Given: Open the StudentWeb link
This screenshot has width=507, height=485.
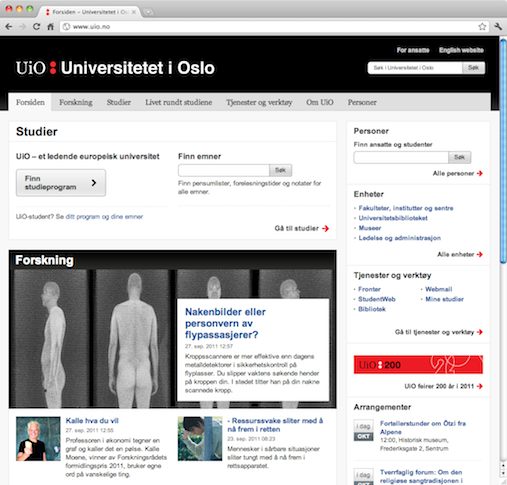Looking at the screenshot, I should pyautogui.click(x=377, y=299).
